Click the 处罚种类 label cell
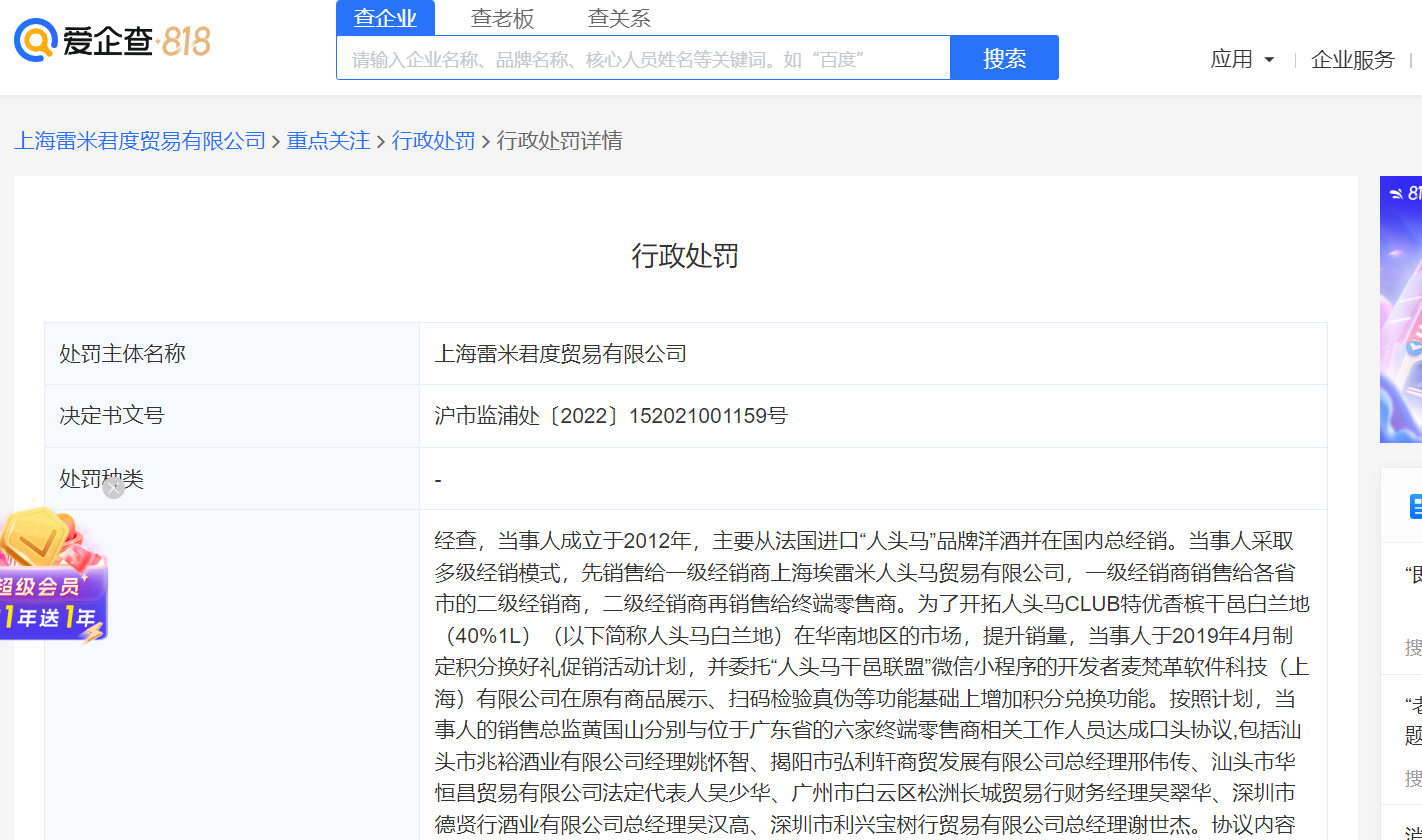This screenshot has width=1422, height=840. coord(232,479)
